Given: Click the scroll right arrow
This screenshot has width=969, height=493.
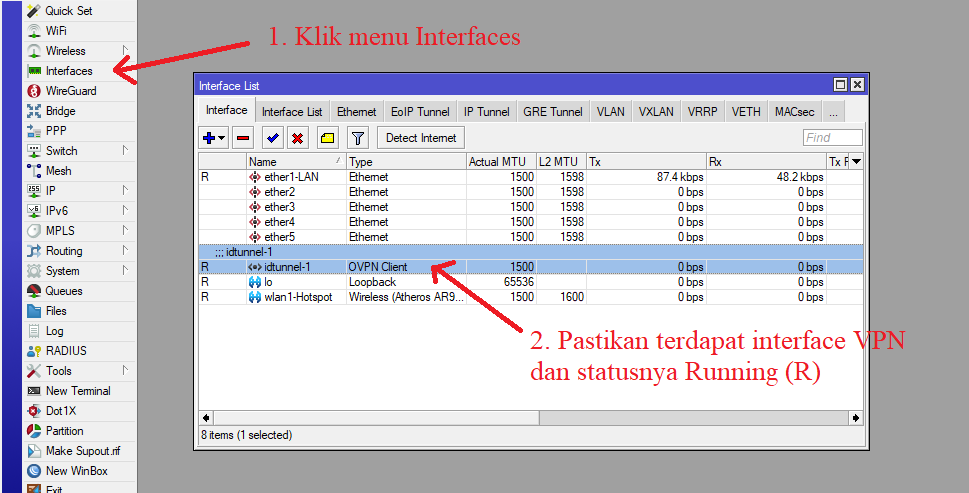Looking at the screenshot, I should (856, 418).
